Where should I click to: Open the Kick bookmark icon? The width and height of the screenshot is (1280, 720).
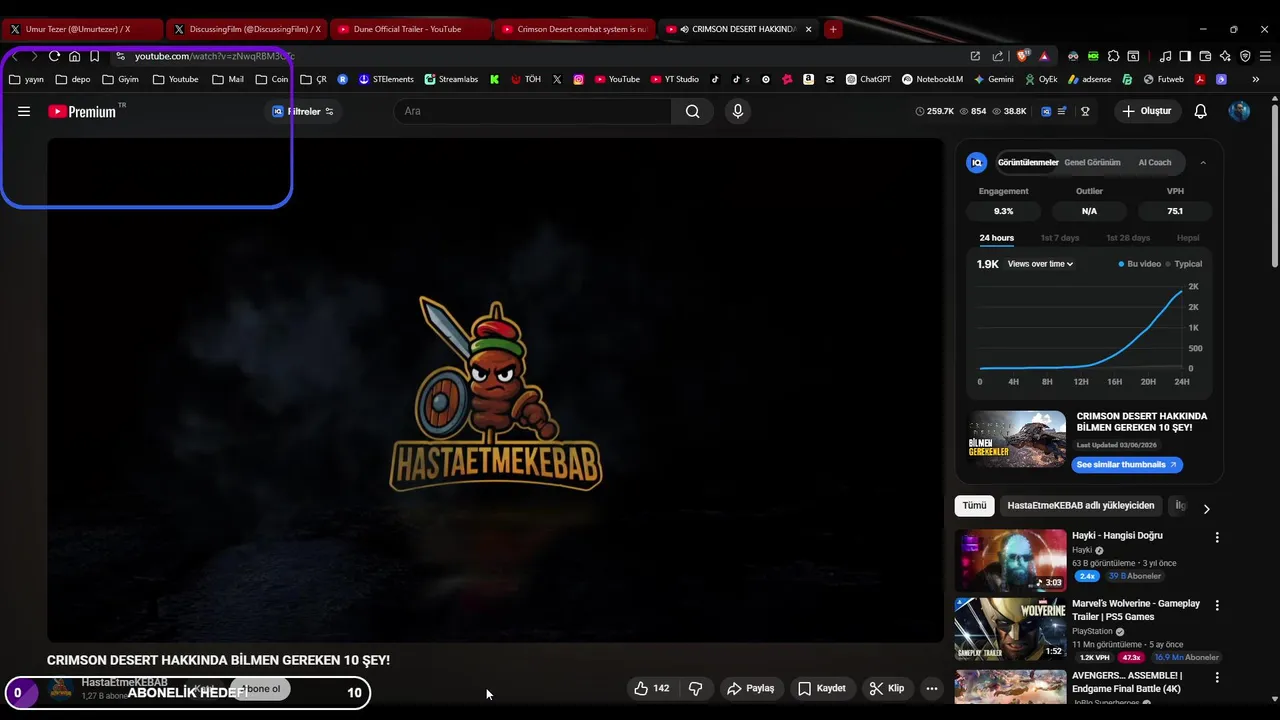[494, 79]
